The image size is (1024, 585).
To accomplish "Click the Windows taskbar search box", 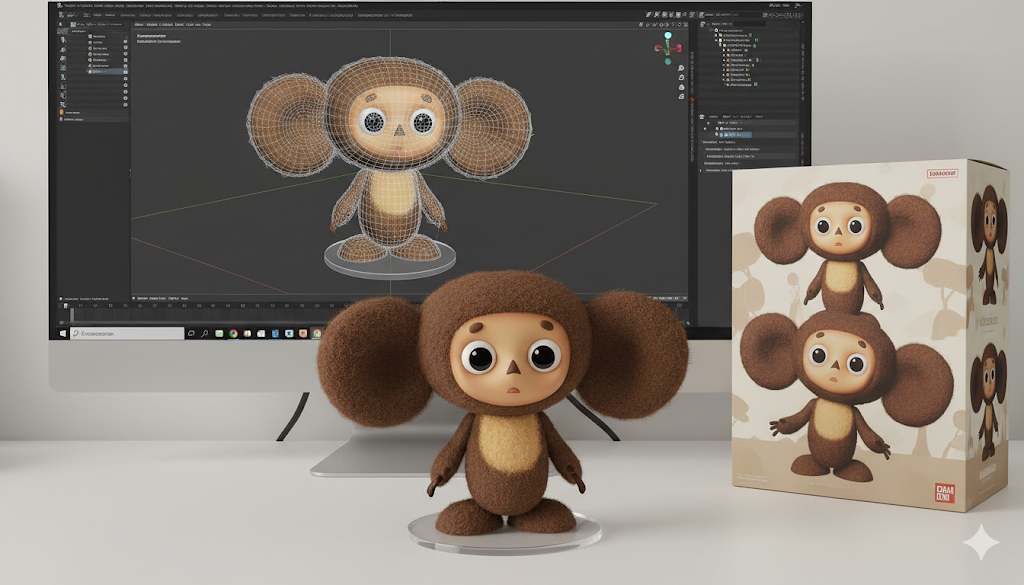I will pos(127,333).
